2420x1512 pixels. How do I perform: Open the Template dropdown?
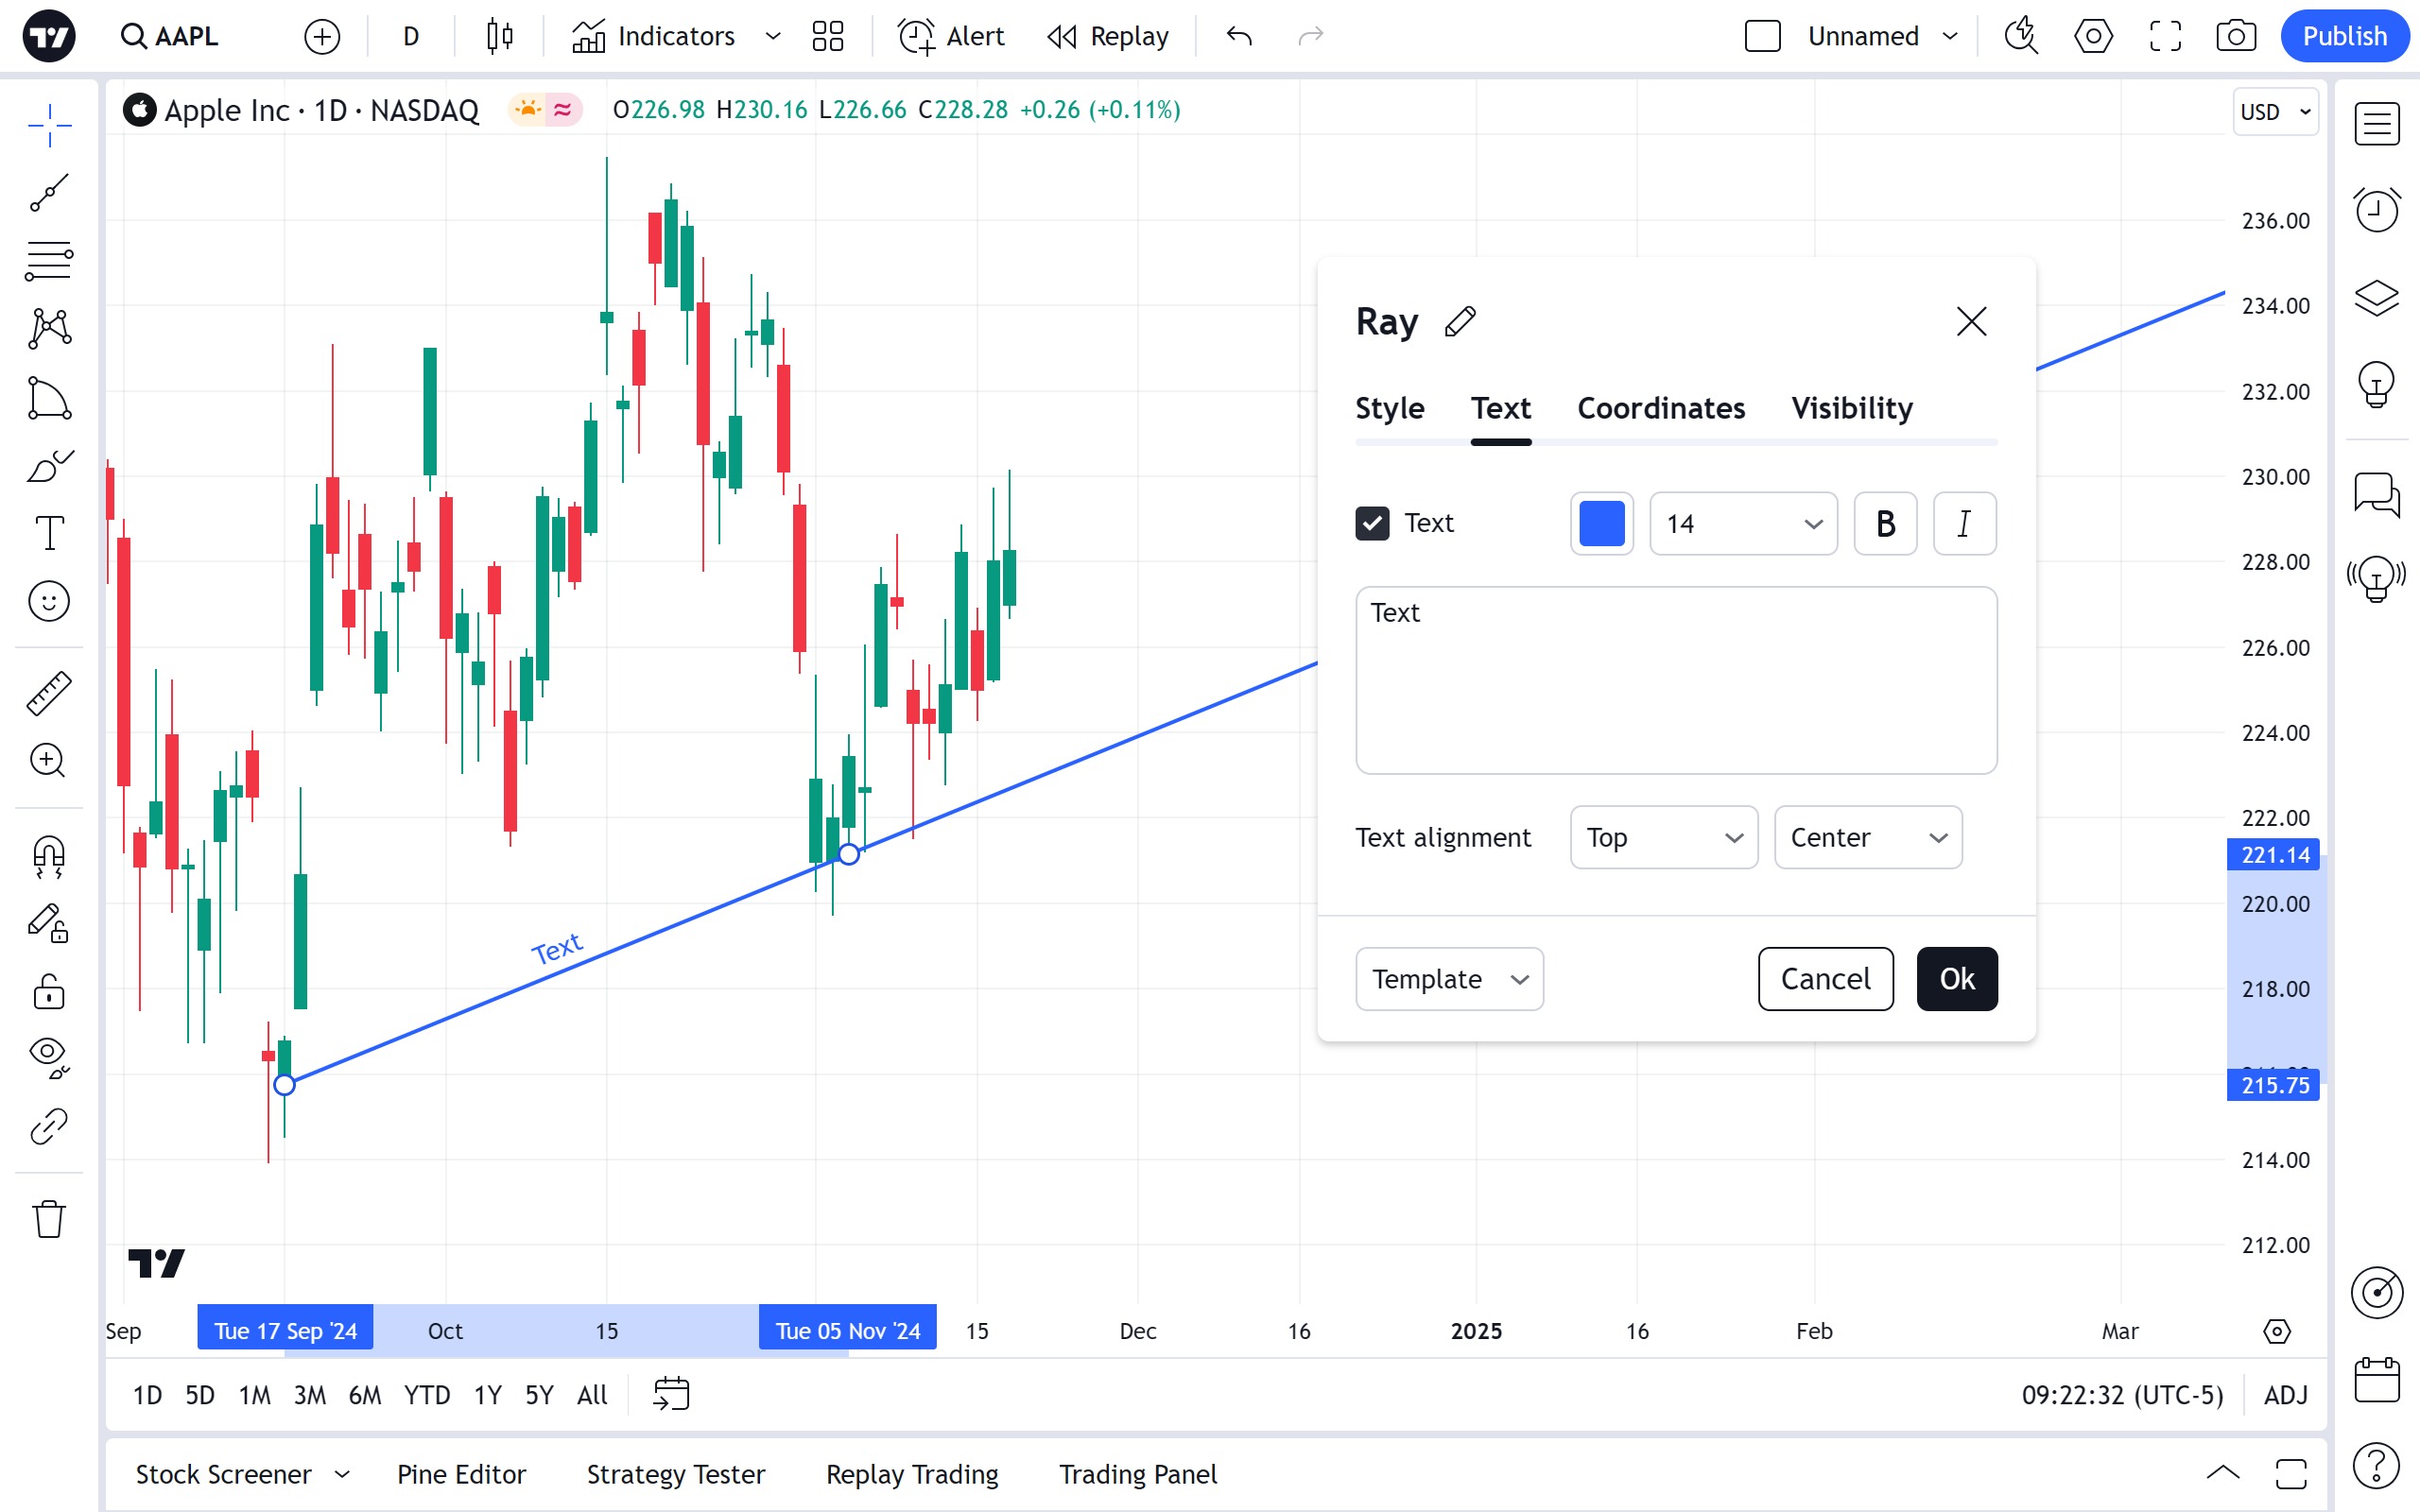[1448, 979]
